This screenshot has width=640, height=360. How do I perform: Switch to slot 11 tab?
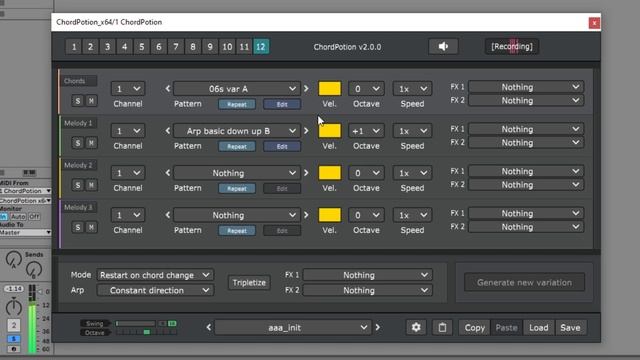pyautogui.click(x=244, y=47)
